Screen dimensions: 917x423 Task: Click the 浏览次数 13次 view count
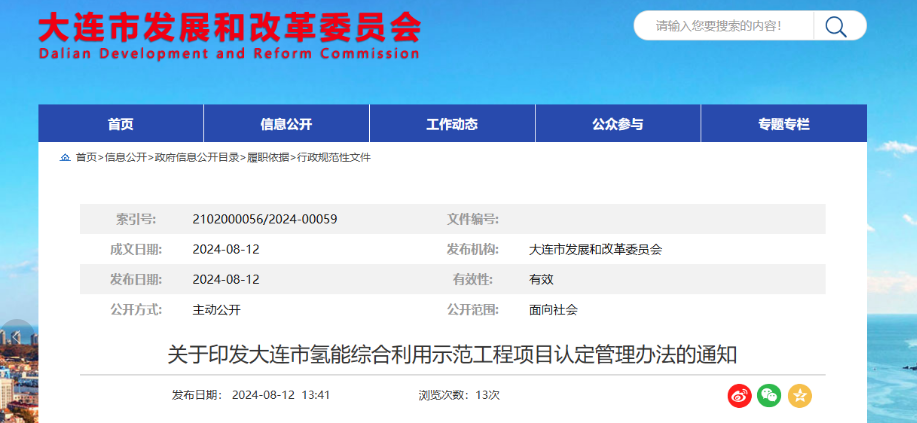point(459,395)
